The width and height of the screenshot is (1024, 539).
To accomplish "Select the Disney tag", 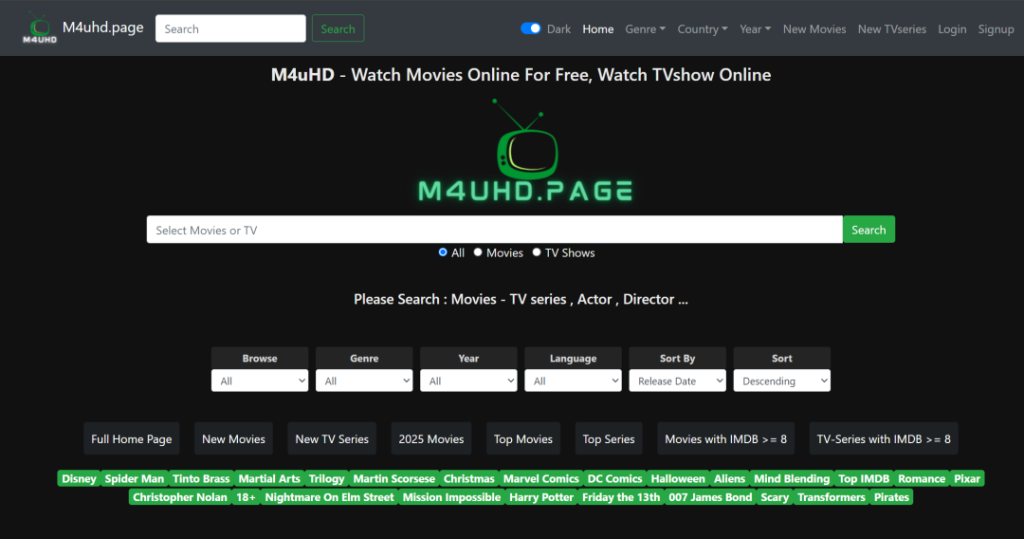I will click(79, 479).
